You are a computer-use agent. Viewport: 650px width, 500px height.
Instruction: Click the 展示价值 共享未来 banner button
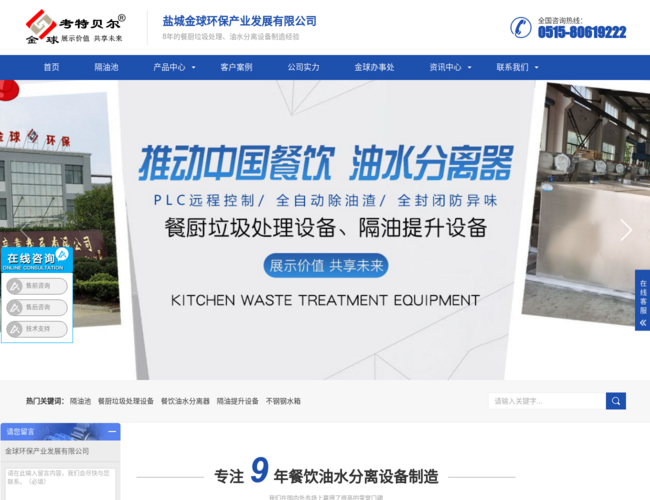pyautogui.click(x=326, y=266)
